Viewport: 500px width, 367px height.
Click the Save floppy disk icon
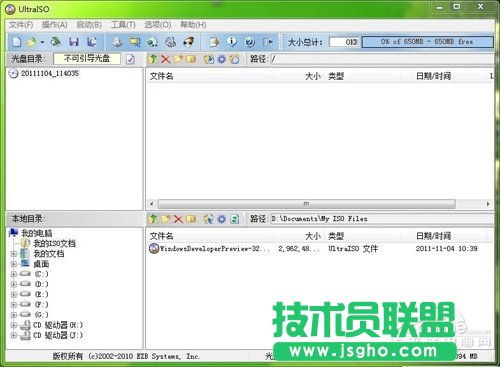tap(74, 42)
